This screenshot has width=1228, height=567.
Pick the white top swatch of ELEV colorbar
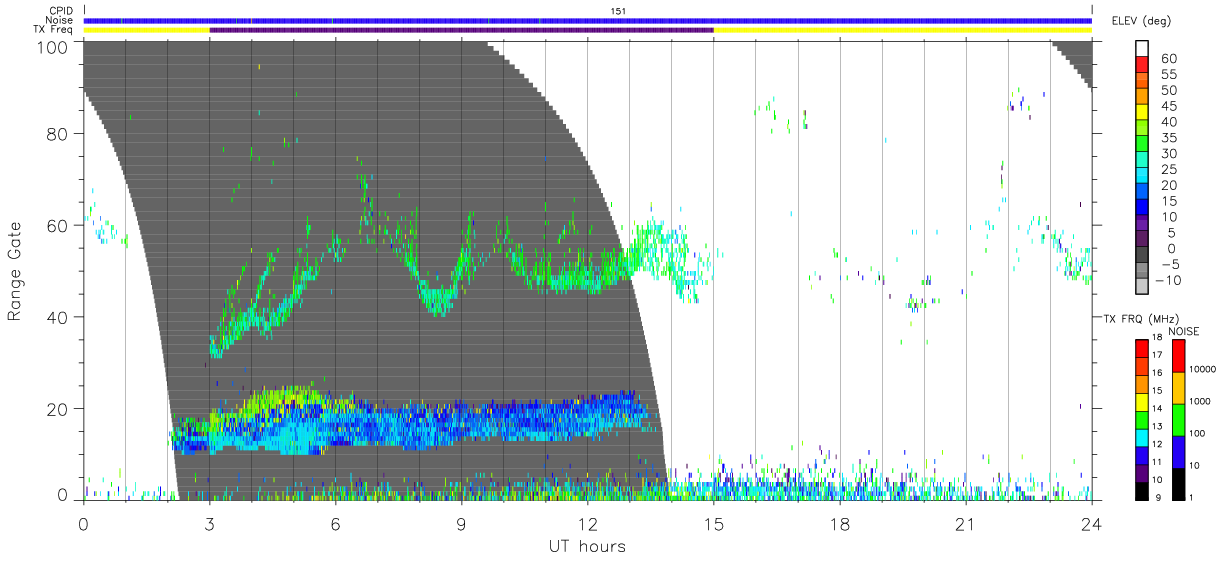(x=1142, y=50)
